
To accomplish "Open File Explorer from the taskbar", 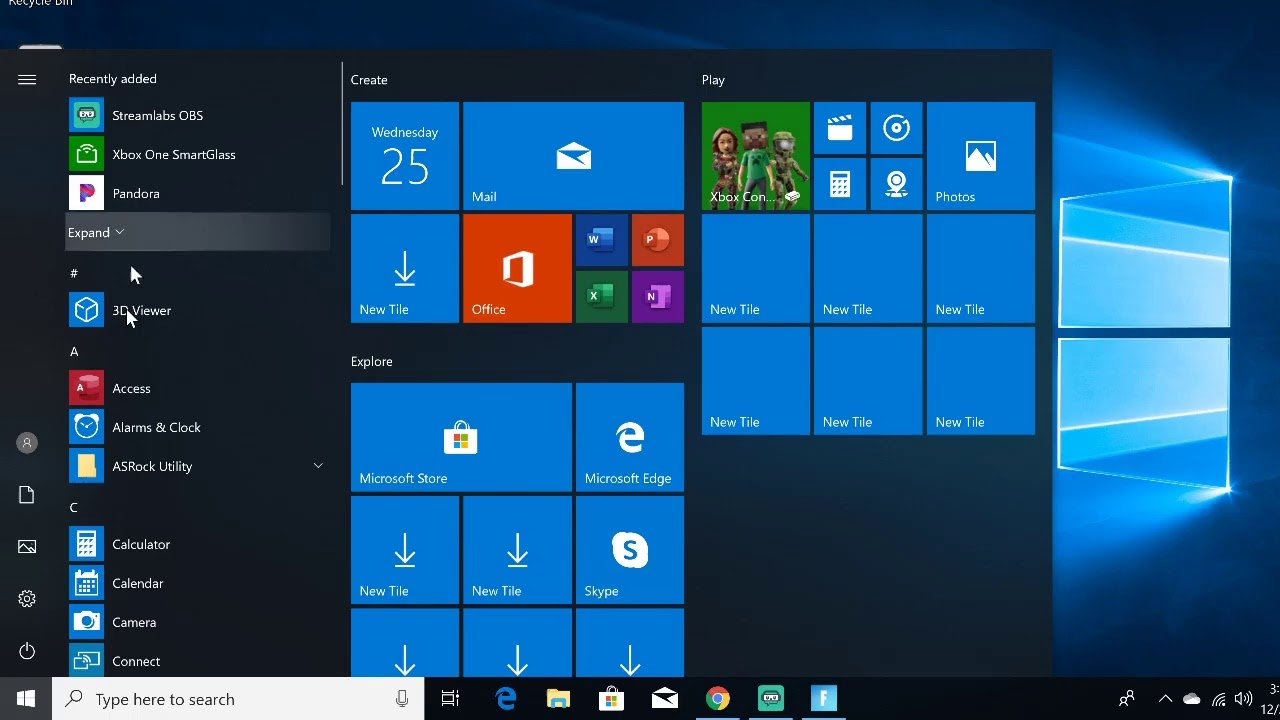I will coord(558,699).
